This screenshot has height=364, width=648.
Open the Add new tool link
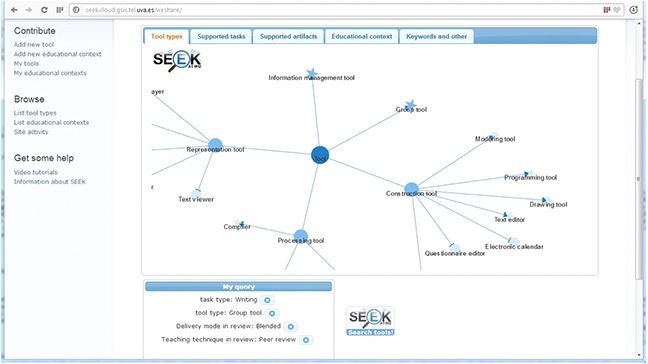pyautogui.click(x=34, y=44)
